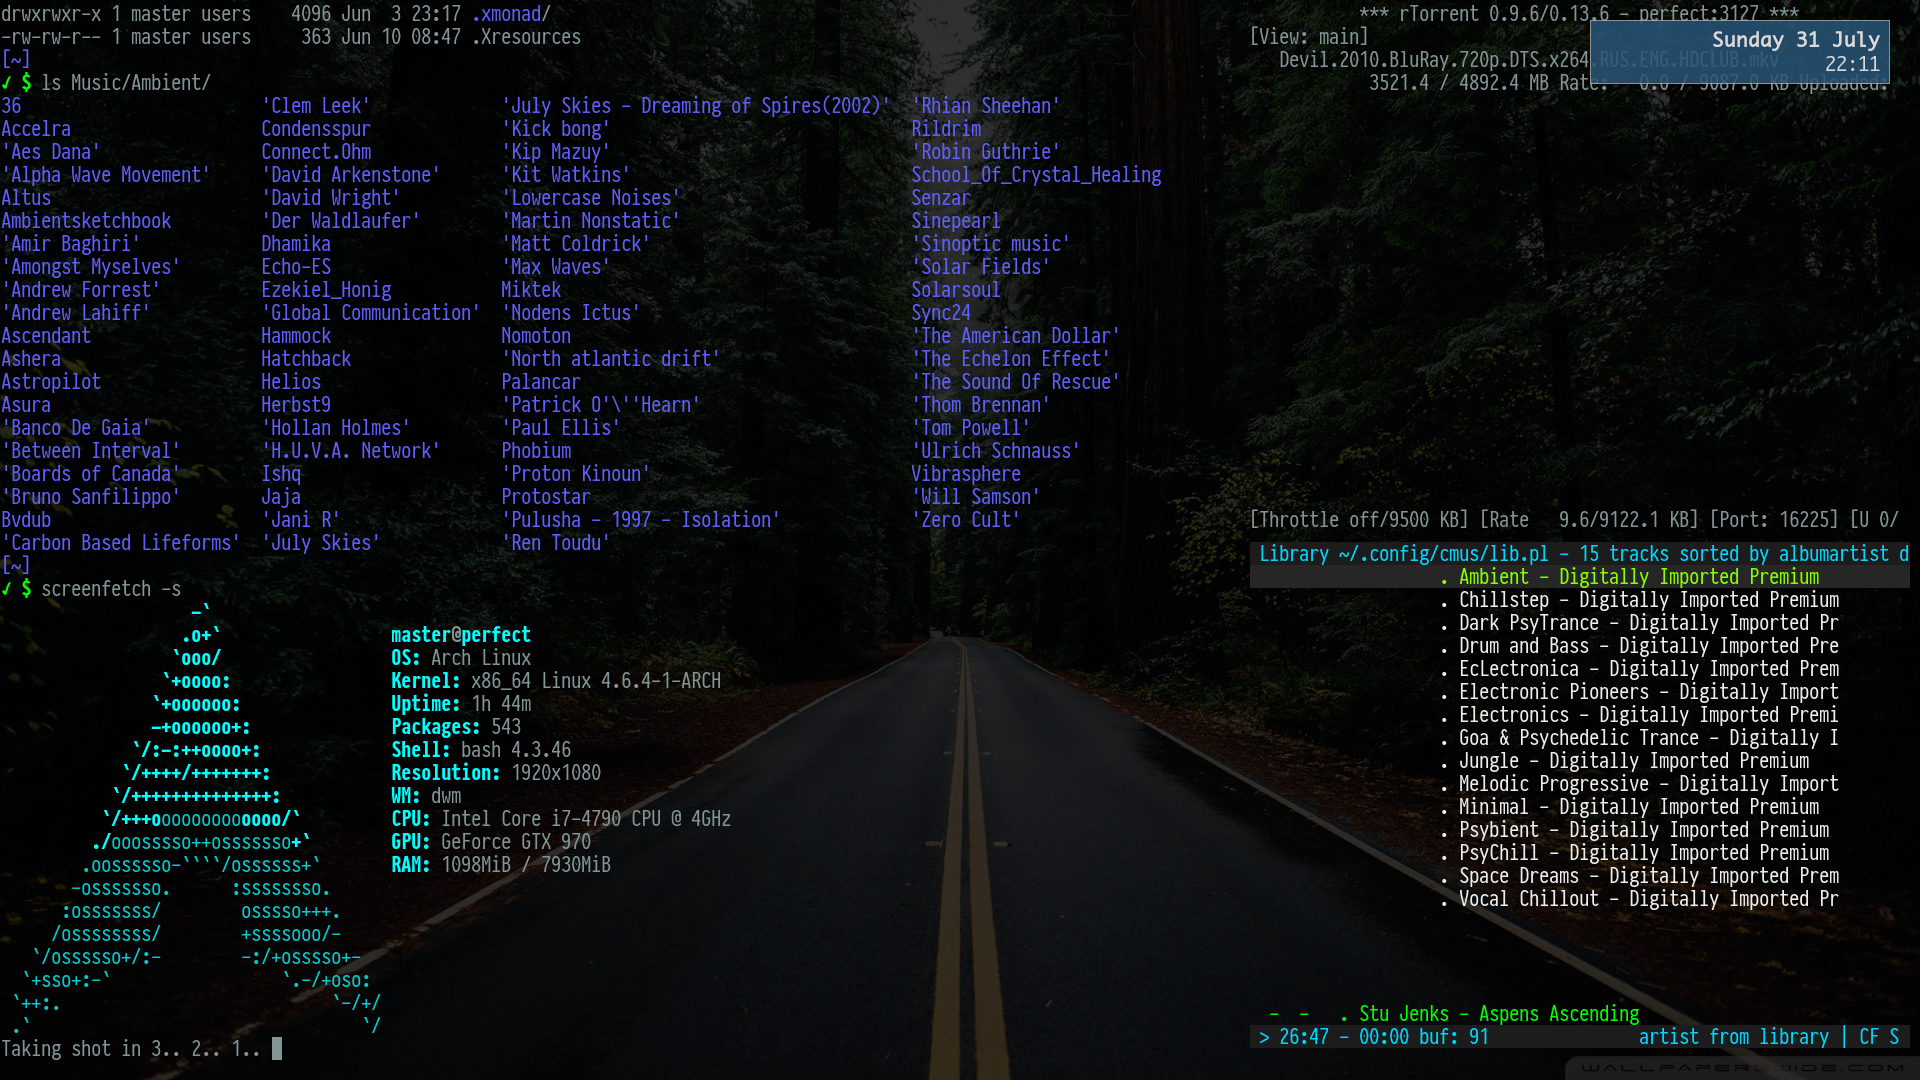The image size is (1920, 1080).
Task: Click GPU: GeForce GTX 970 line
Action: [491, 842]
